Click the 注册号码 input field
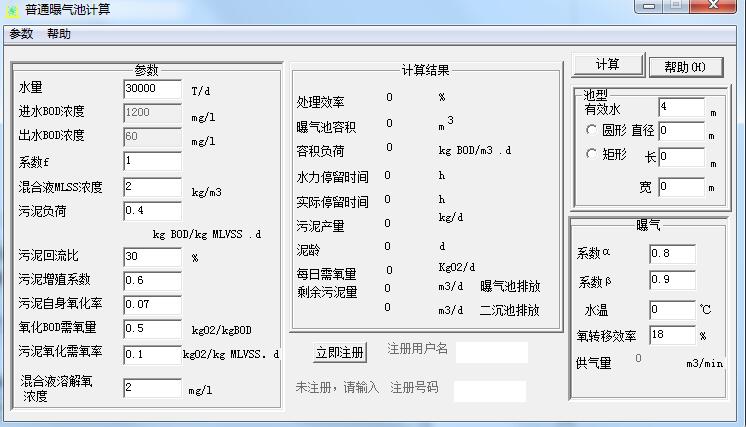 click(490, 391)
